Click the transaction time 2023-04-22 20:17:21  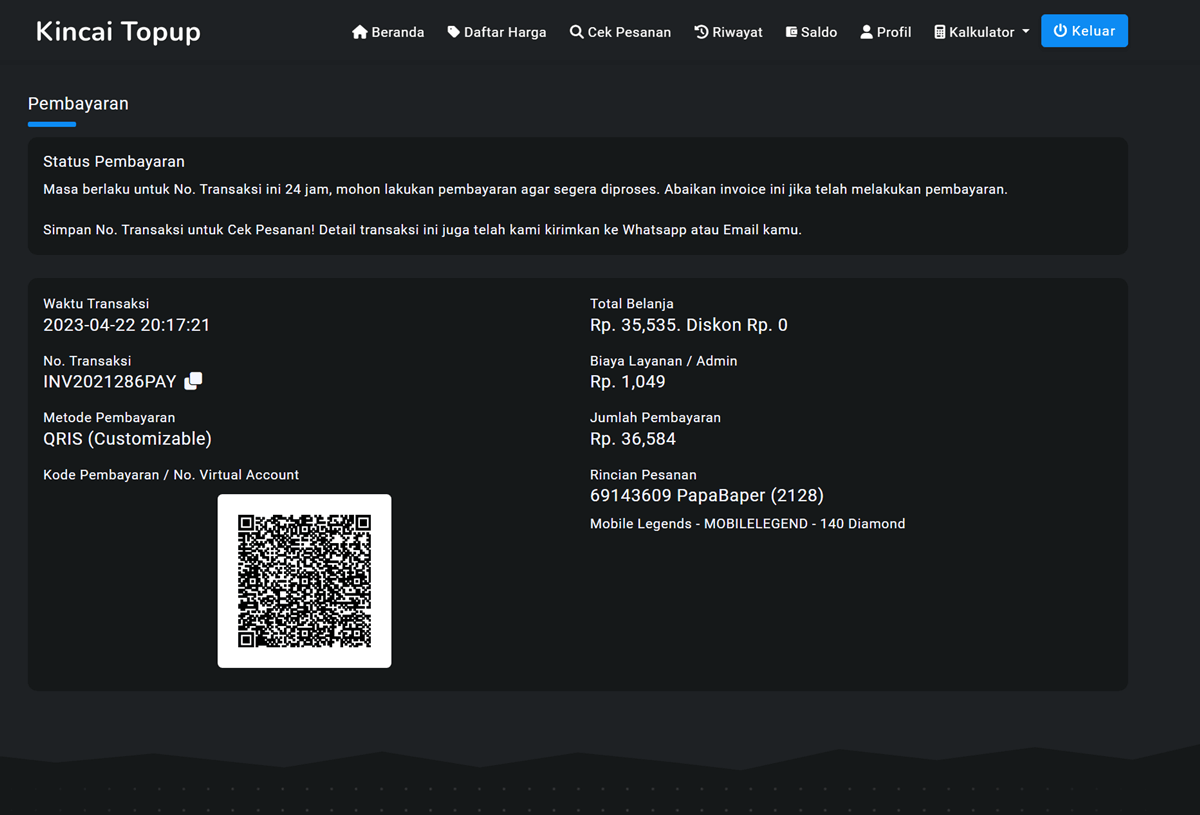(126, 325)
